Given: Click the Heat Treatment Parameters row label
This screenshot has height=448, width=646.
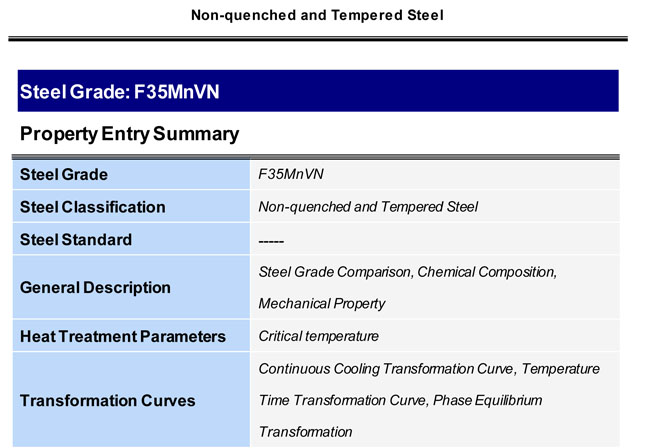Looking at the screenshot, I should tap(123, 336).
